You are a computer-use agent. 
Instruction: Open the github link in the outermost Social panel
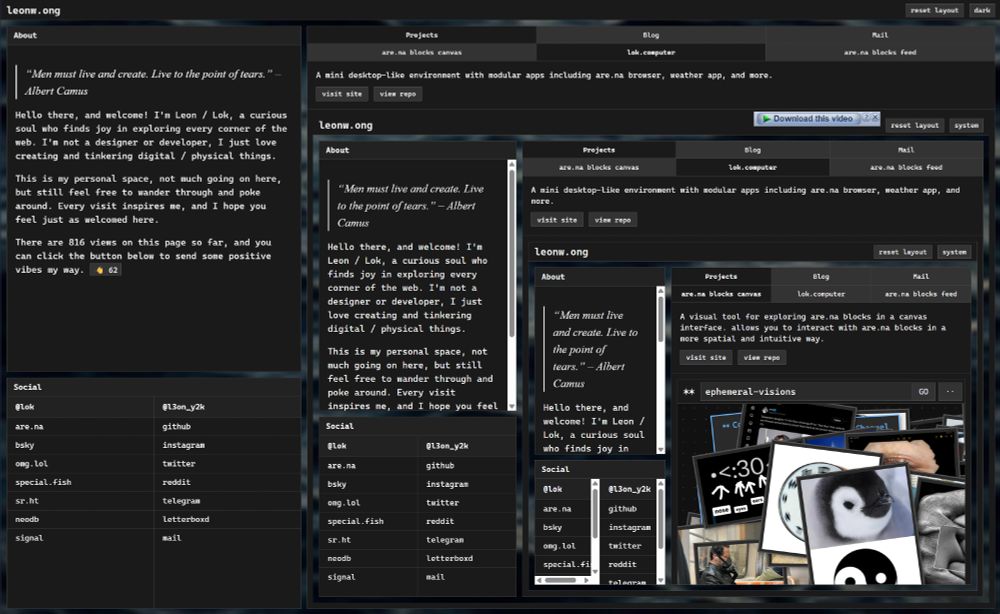[x=176, y=427]
